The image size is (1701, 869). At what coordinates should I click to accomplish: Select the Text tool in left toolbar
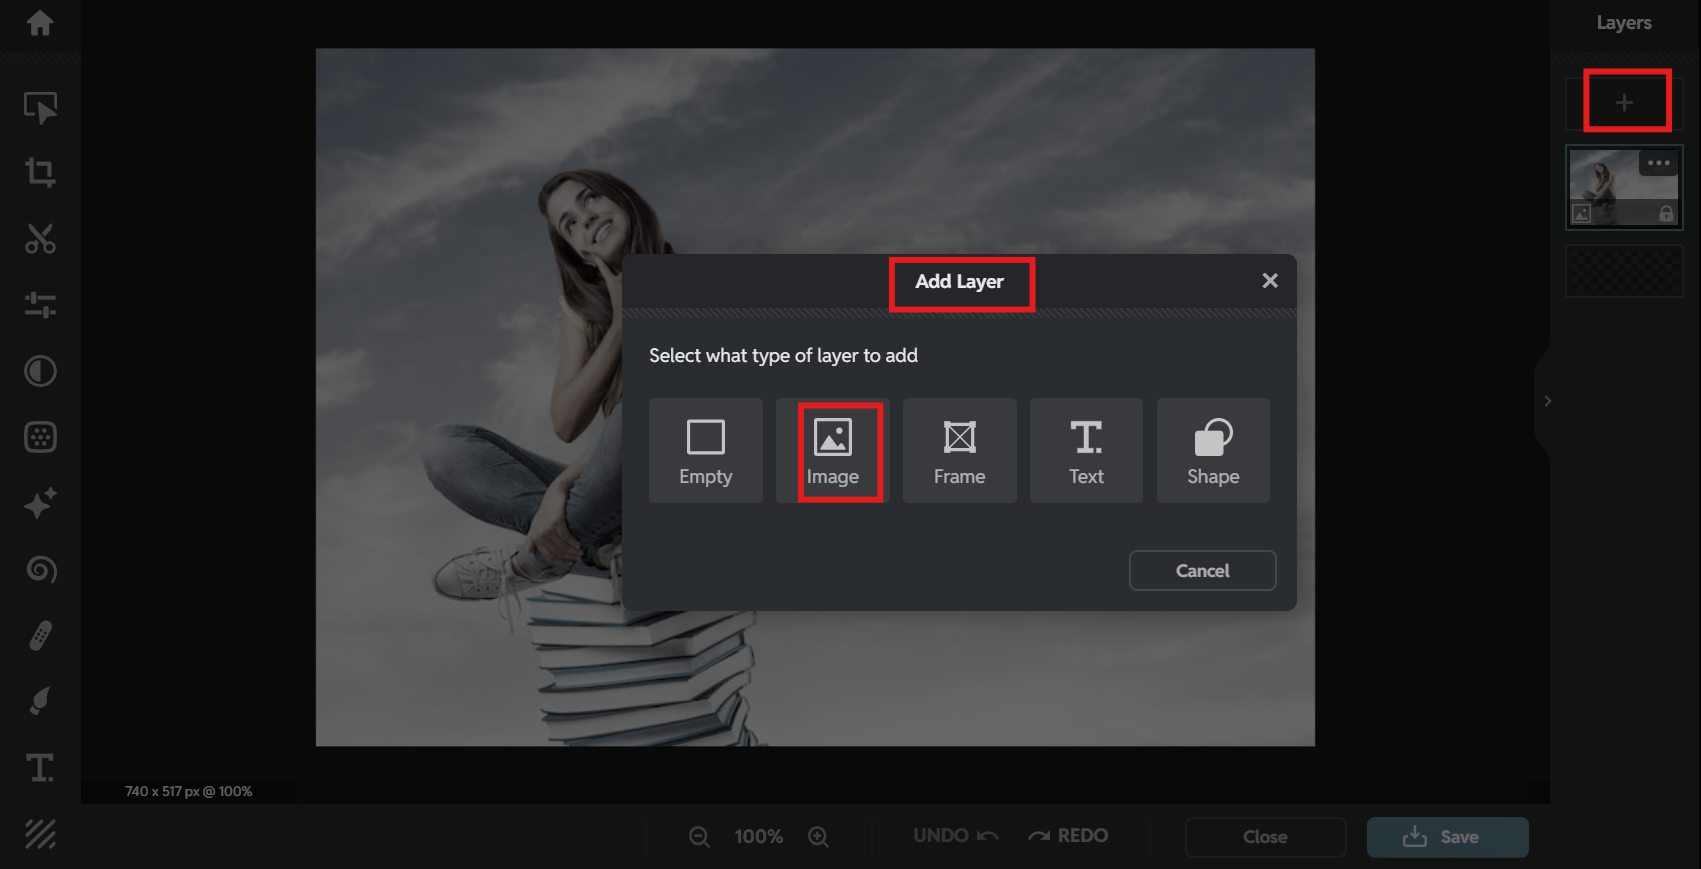(40, 768)
